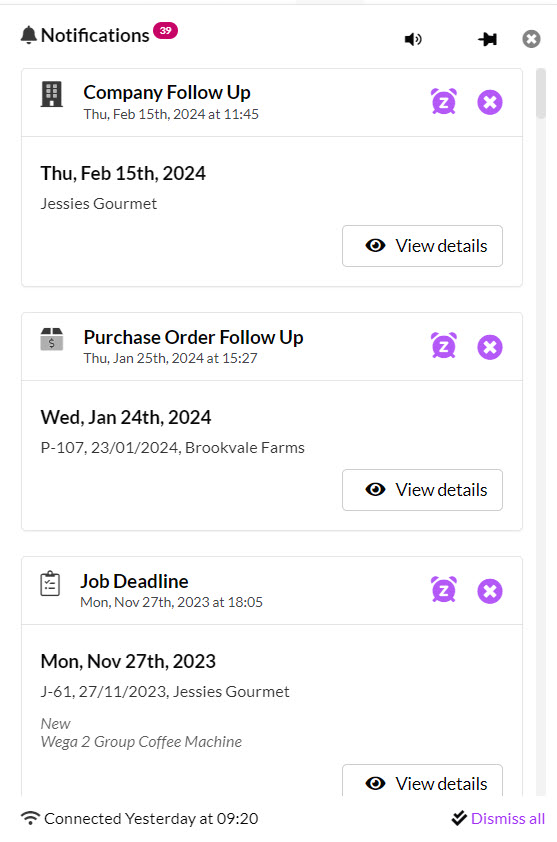Snooze the Purchase Order Follow Up notification

444,346
